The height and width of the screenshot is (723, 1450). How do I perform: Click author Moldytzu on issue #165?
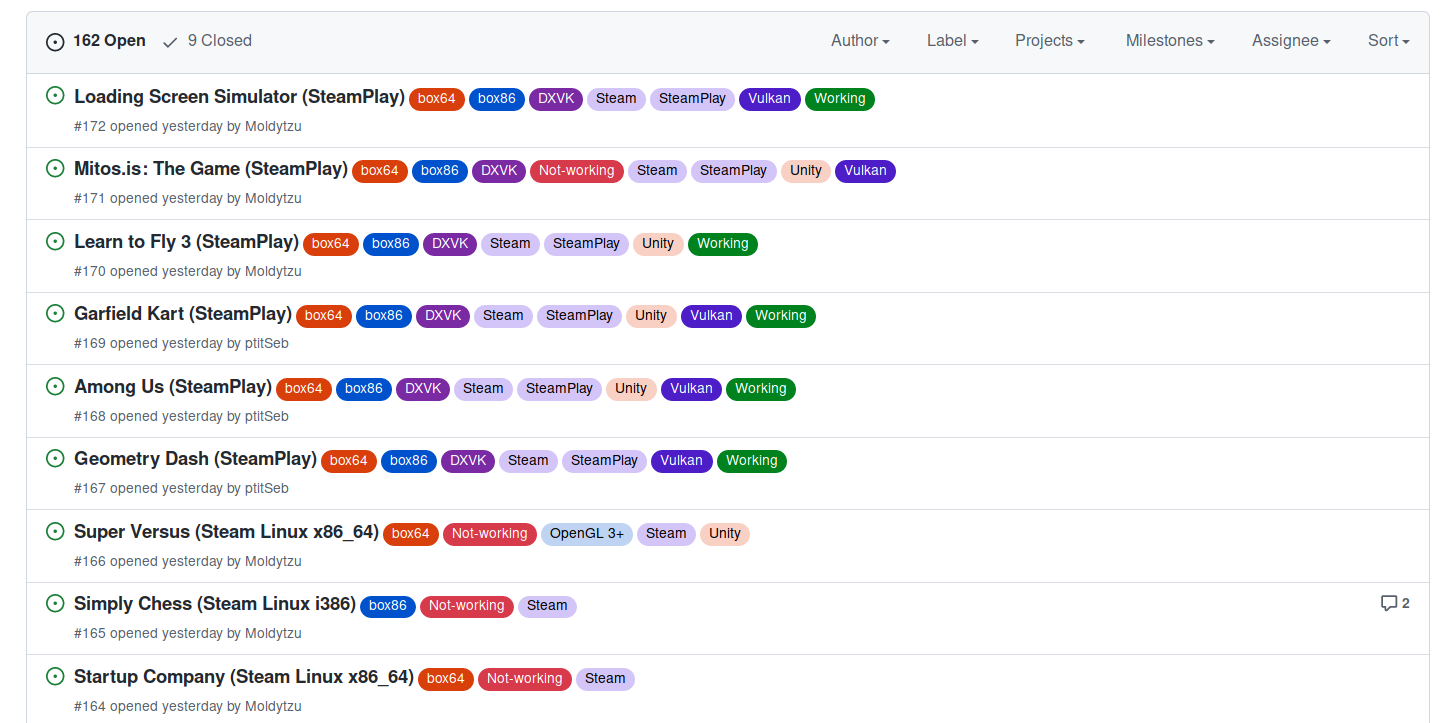[273, 634]
